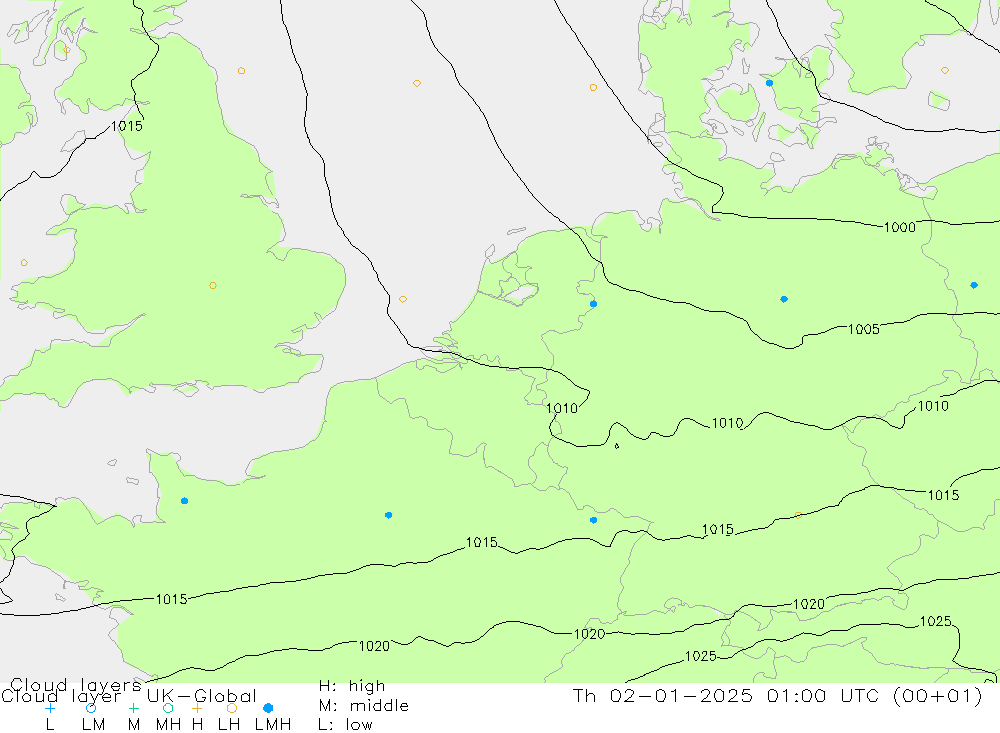This screenshot has height=733, width=1000.
Task: Click the '(00+01)' forecast step text
Action: point(938,695)
